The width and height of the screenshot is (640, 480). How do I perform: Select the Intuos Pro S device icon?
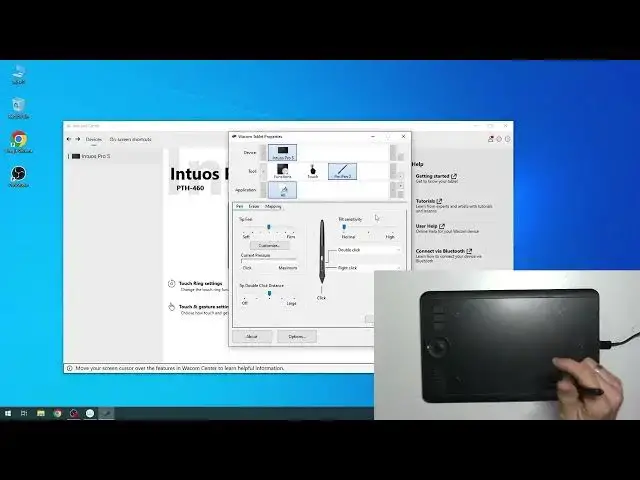coord(282,153)
